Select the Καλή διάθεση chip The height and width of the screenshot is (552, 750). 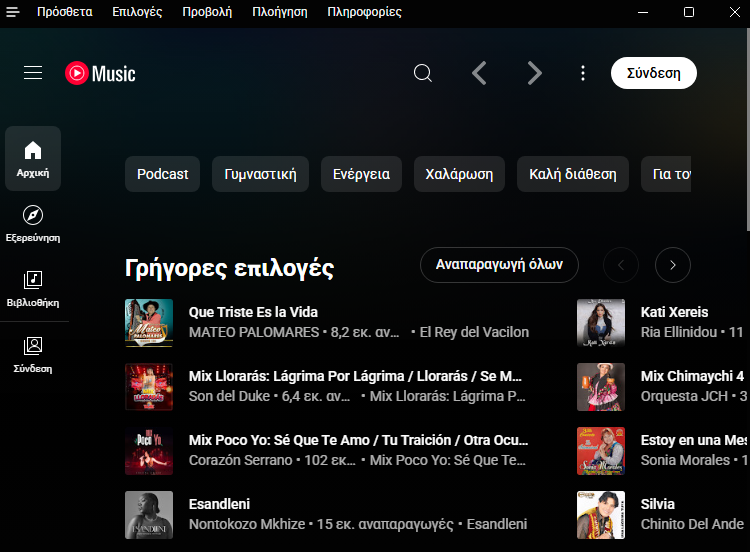573,174
